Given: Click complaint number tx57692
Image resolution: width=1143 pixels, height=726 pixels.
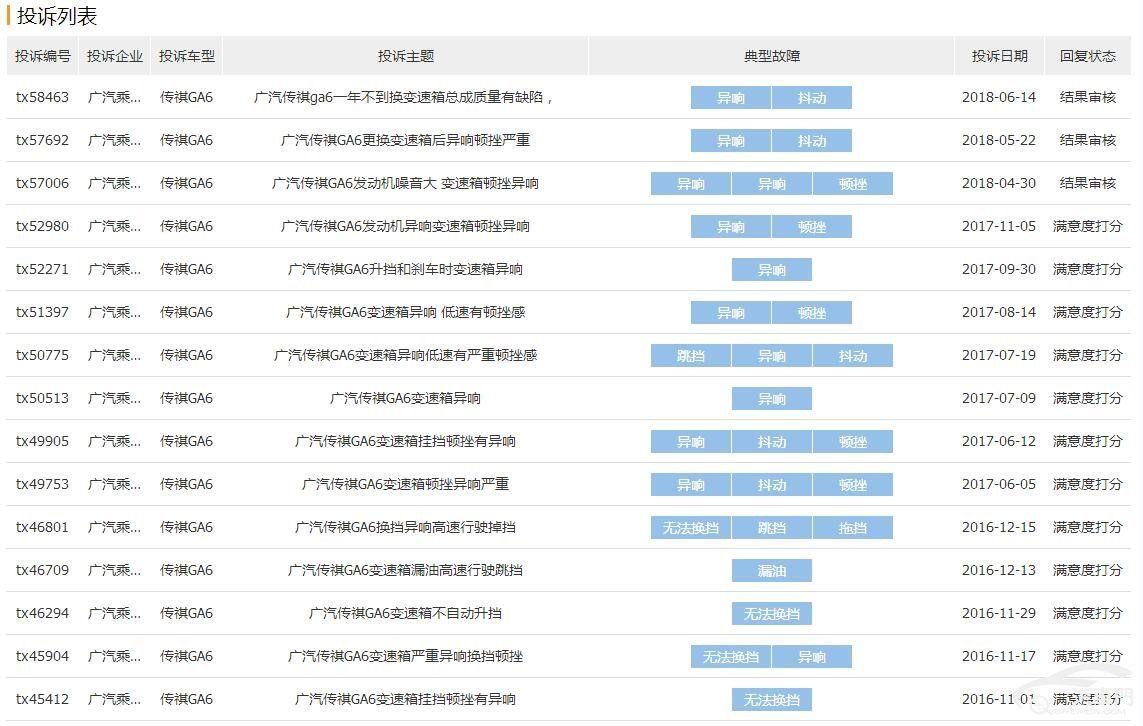Looking at the screenshot, I should point(42,140).
